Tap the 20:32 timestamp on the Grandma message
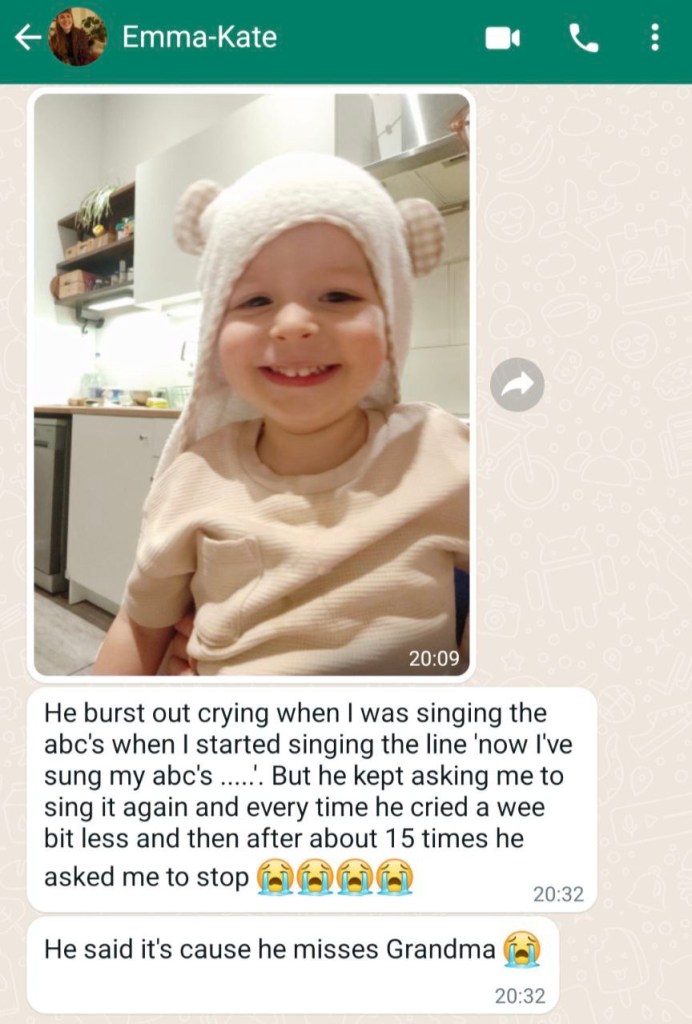Viewport: 692px width, 1024px height. click(x=520, y=996)
